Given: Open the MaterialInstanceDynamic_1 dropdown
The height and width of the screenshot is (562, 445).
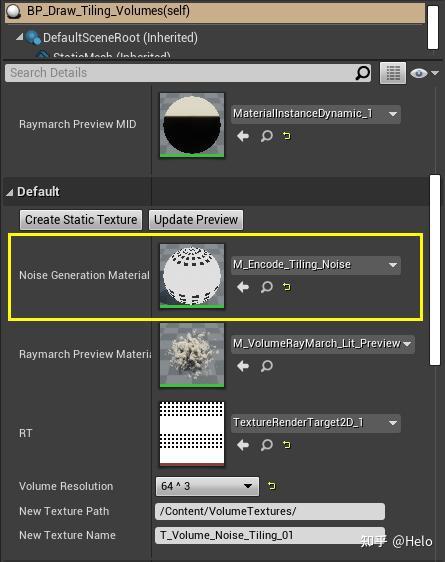Looking at the screenshot, I should [316, 114].
